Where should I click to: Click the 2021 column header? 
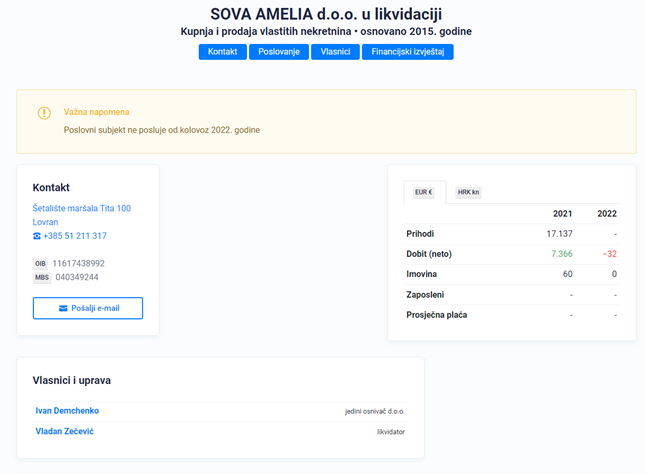pyautogui.click(x=562, y=214)
